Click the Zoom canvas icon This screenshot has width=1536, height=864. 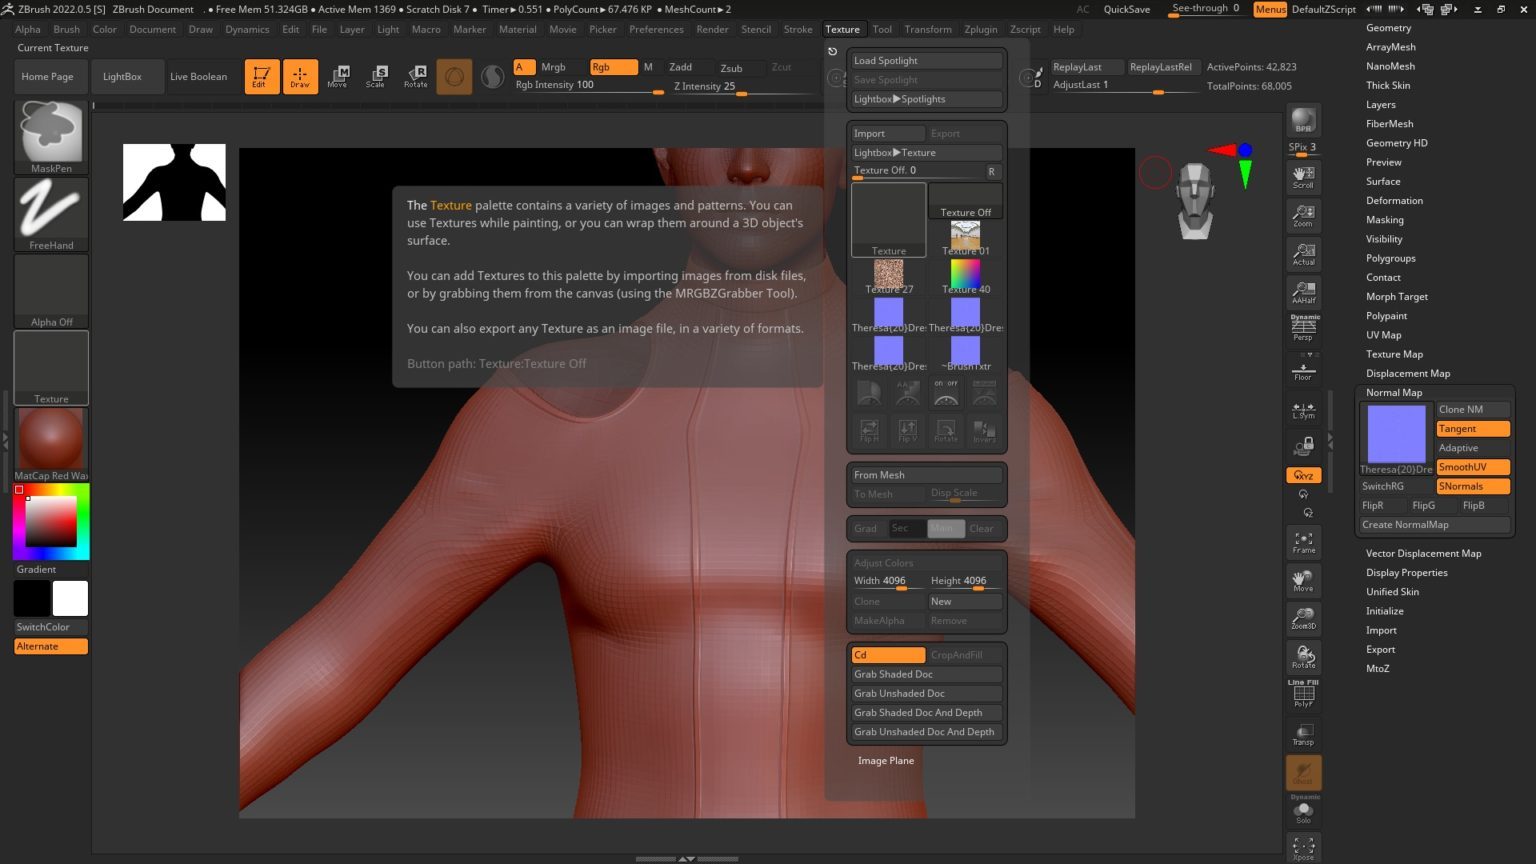(1303, 215)
